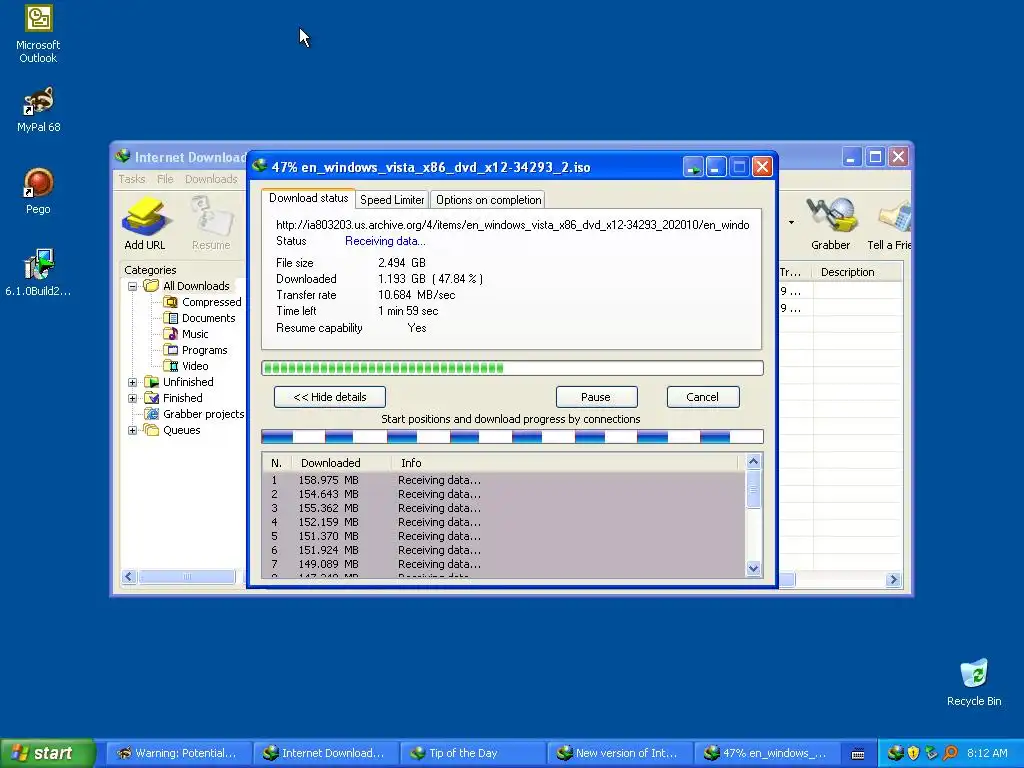Click the IDM icon in the system tray

[895, 753]
